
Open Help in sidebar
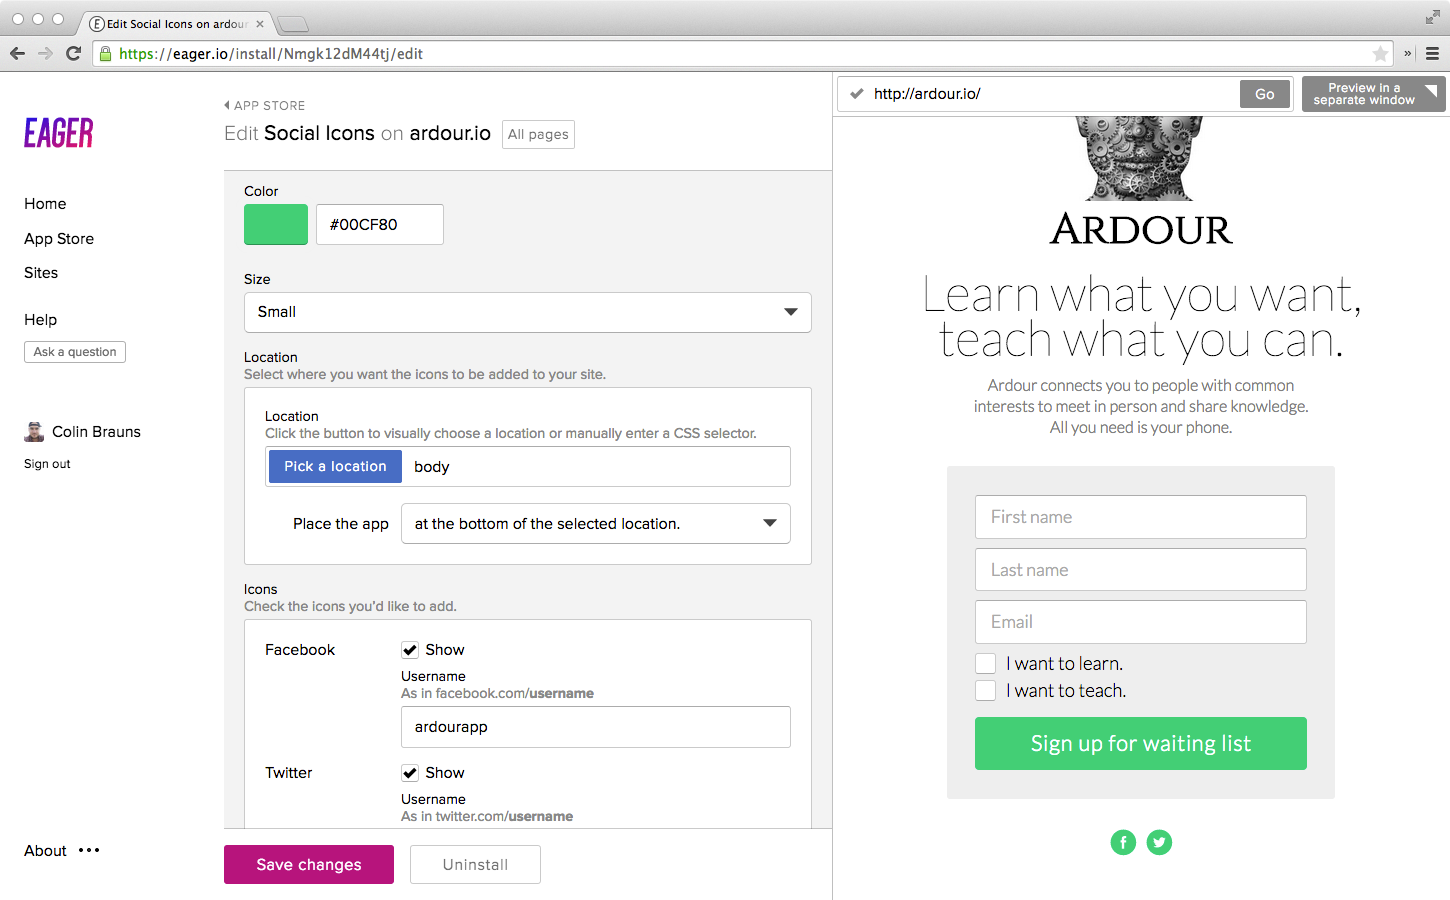pos(40,320)
